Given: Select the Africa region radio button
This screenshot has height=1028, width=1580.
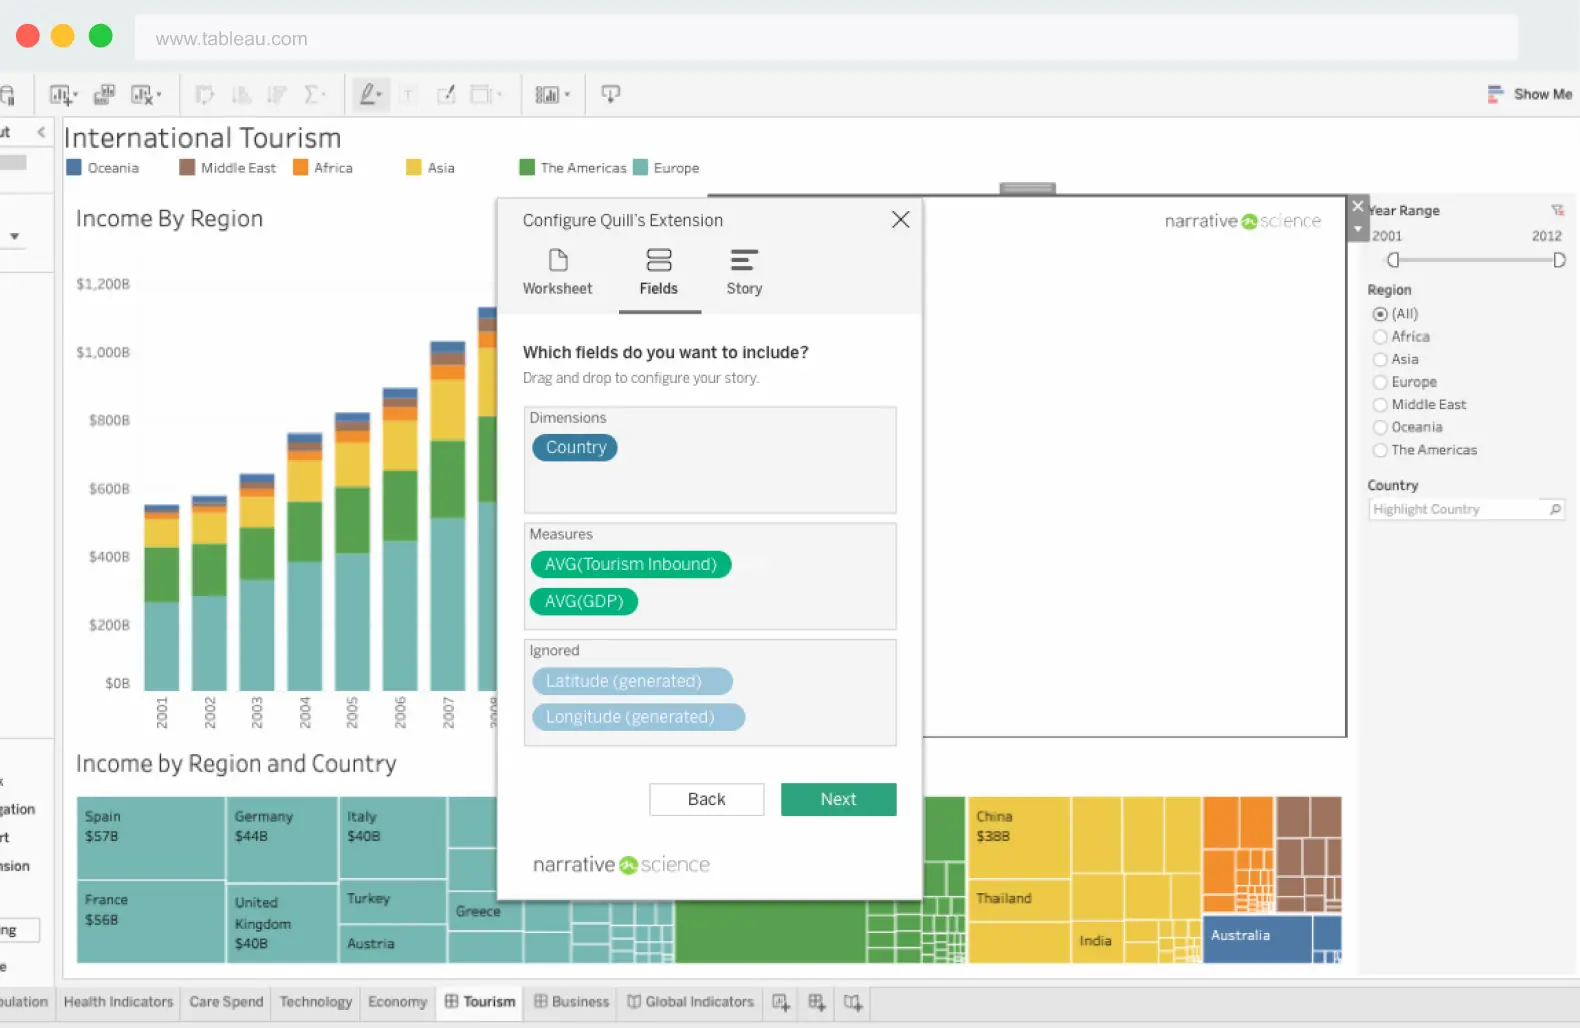Looking at the screenshot, I should 1380,337.
